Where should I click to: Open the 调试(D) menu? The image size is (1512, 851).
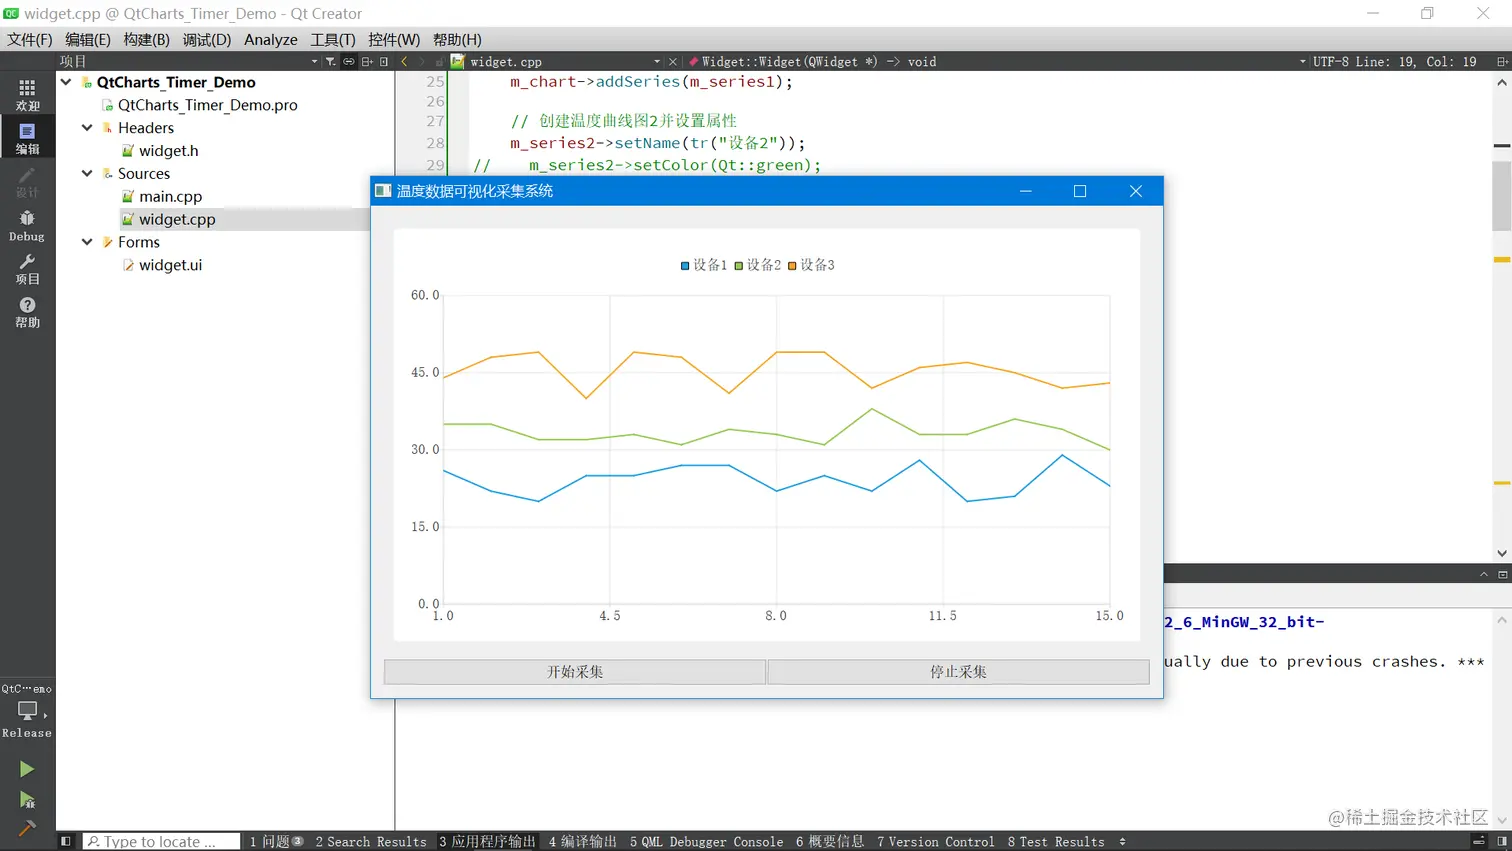(x=207, y=39)
